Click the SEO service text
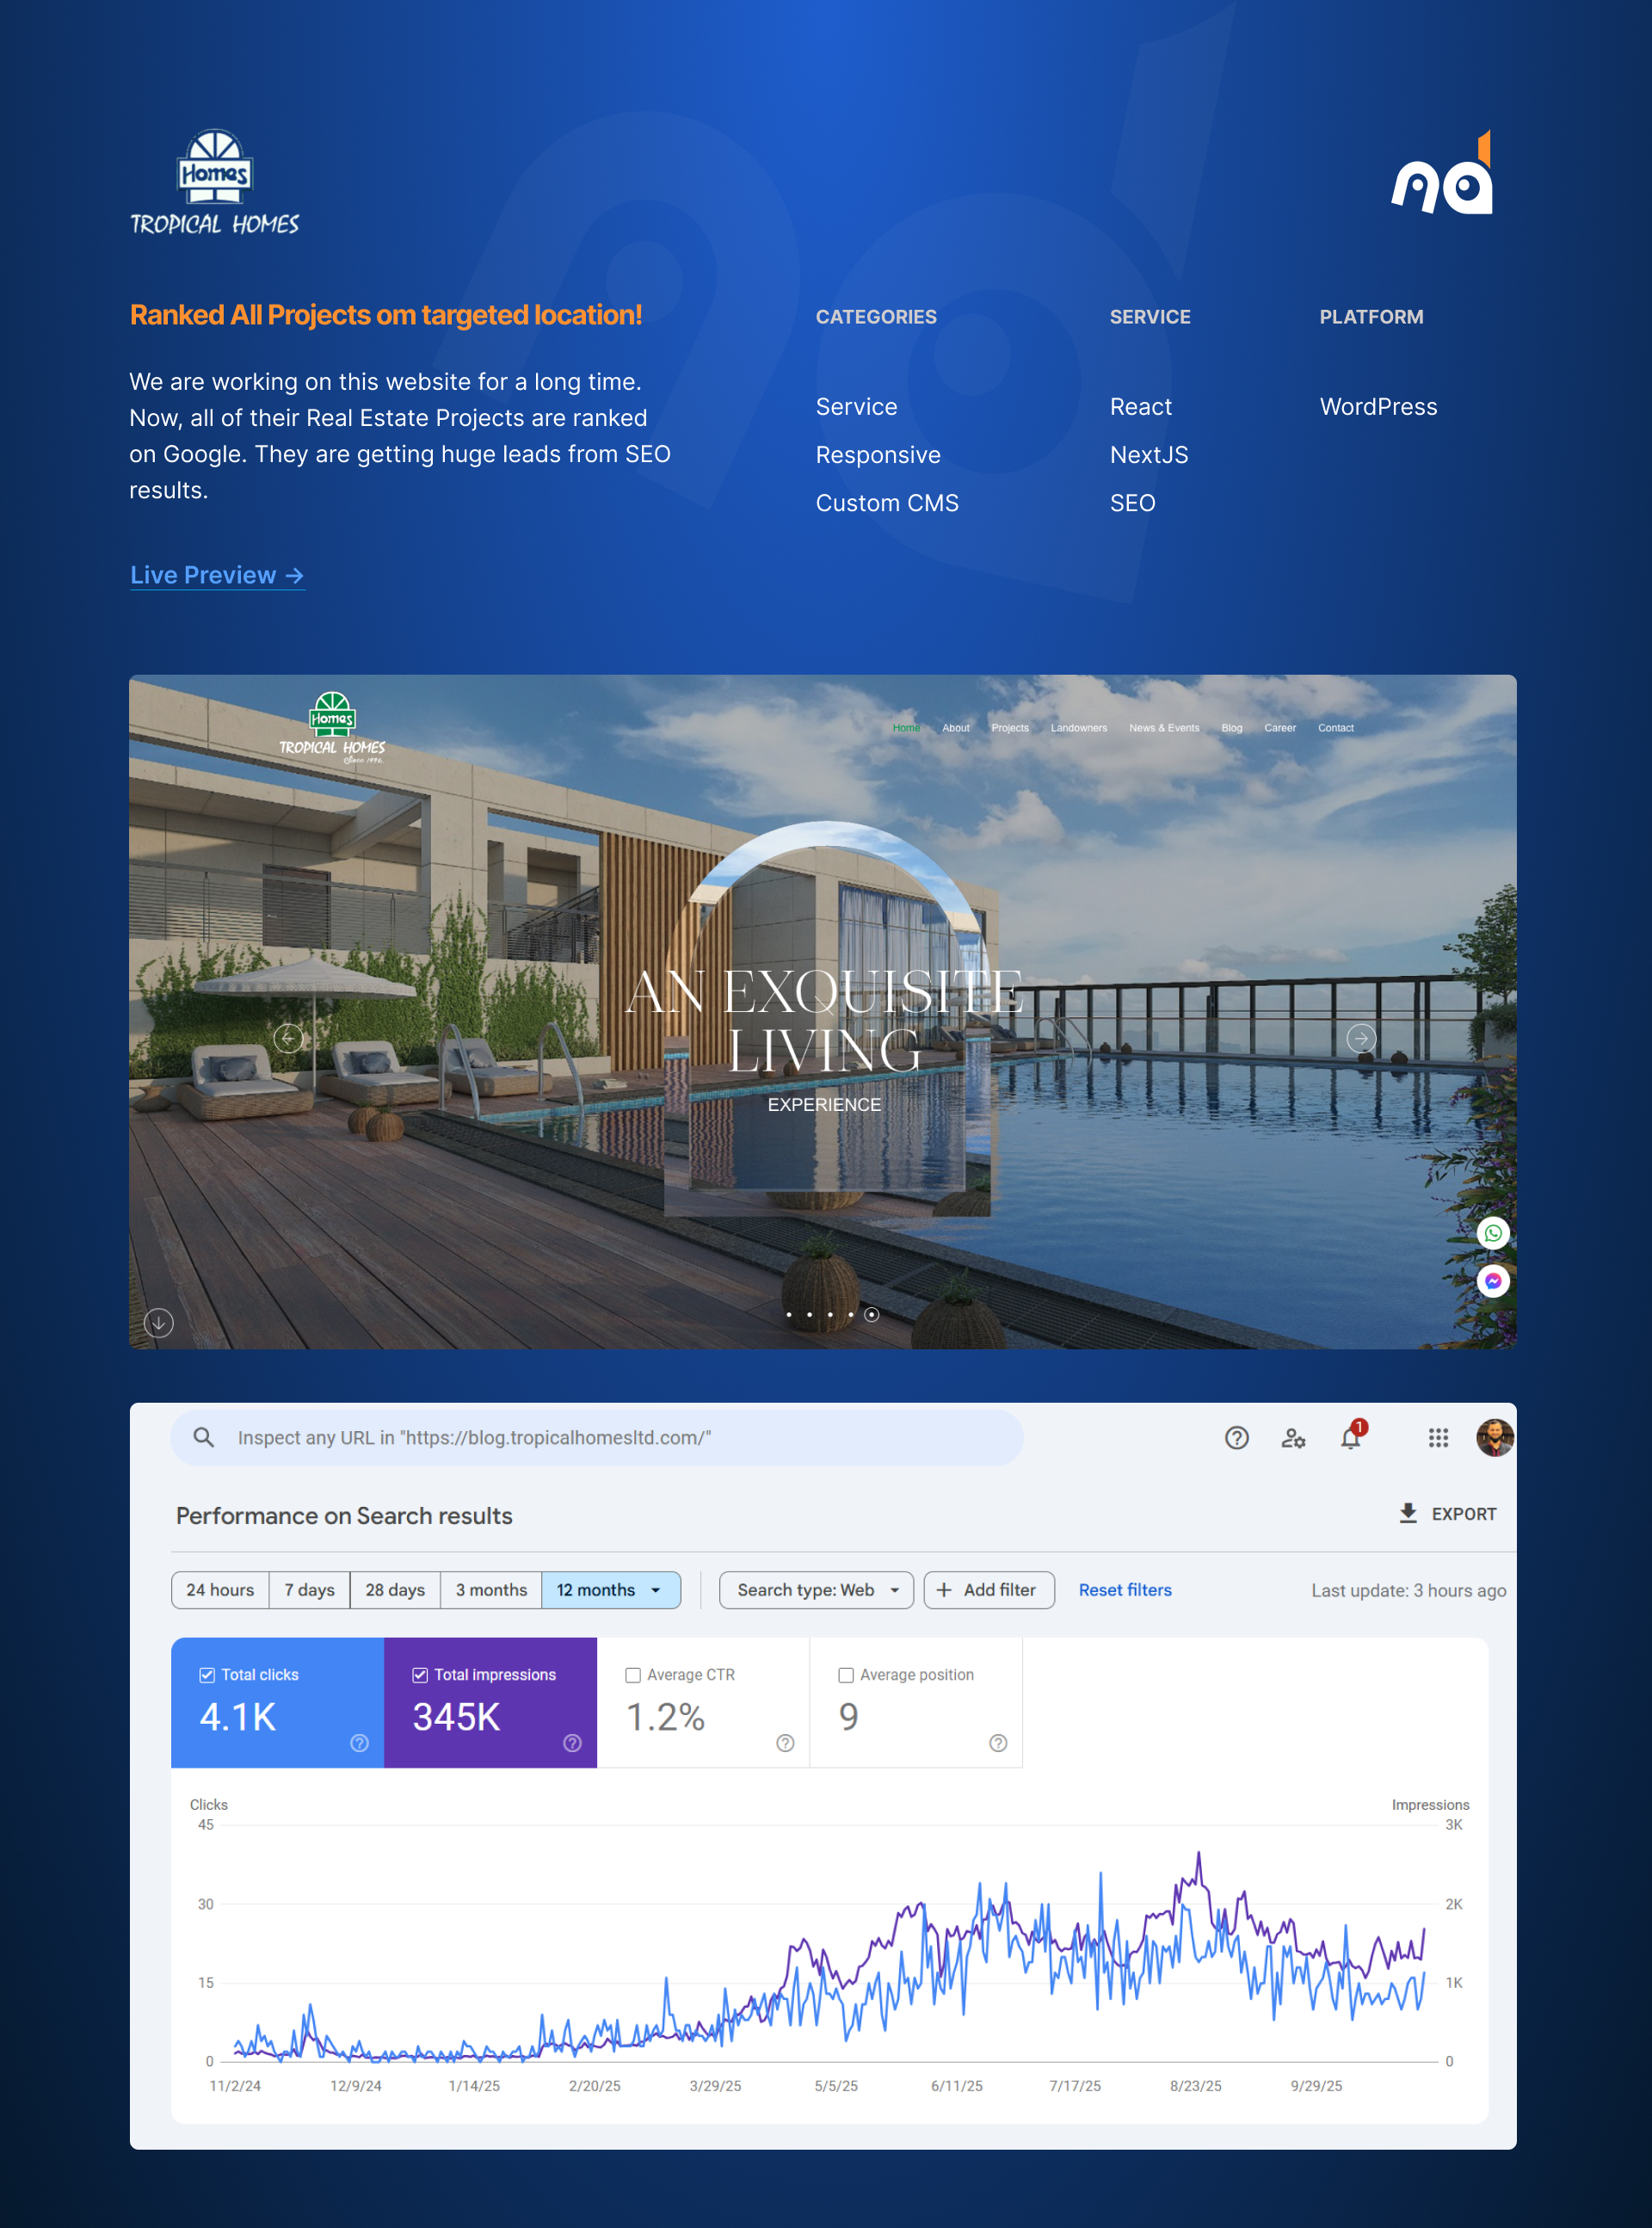 (1133, 503)
